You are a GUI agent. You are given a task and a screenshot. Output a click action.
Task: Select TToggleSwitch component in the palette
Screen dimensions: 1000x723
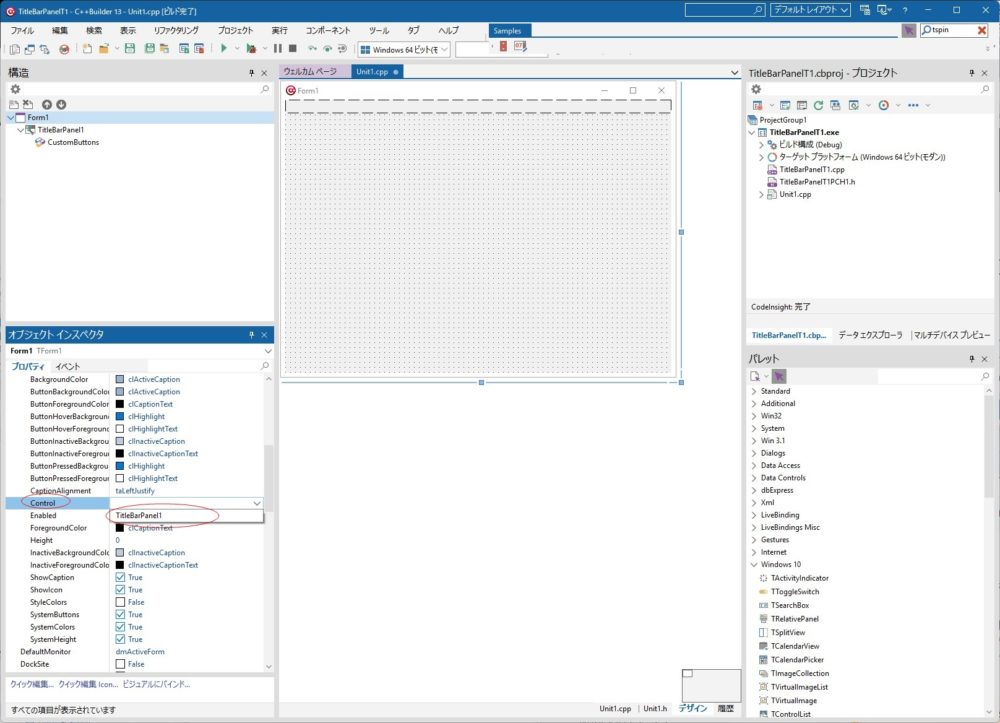795,591
